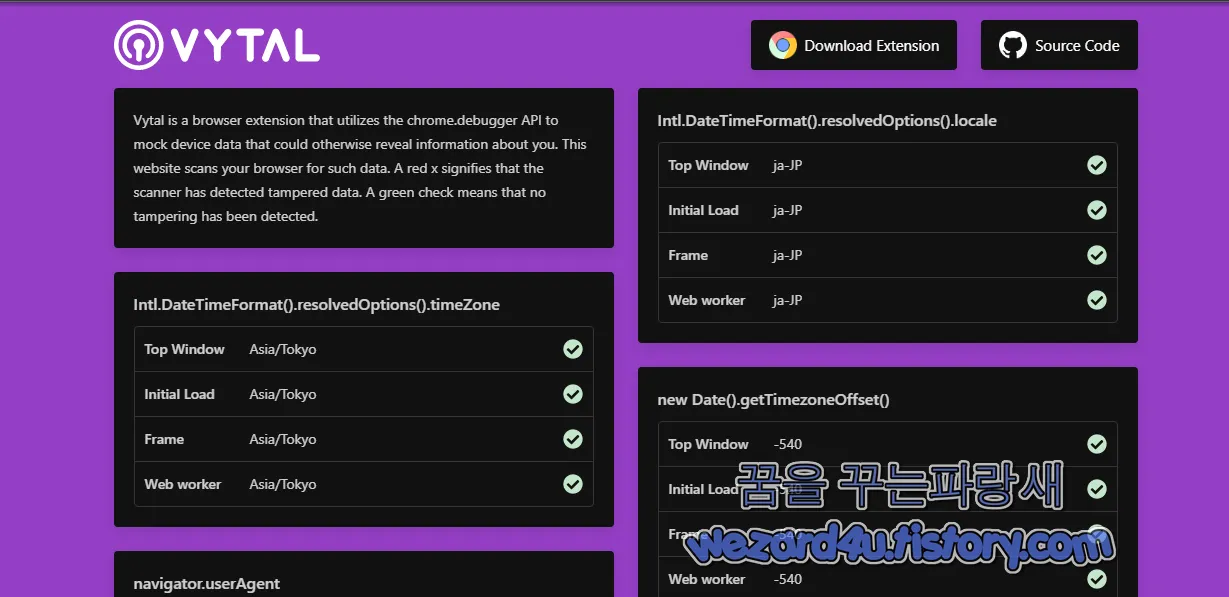Select the Intl.DateTimeFormat().resolvedOptions().locale heading

click(827, 120)
